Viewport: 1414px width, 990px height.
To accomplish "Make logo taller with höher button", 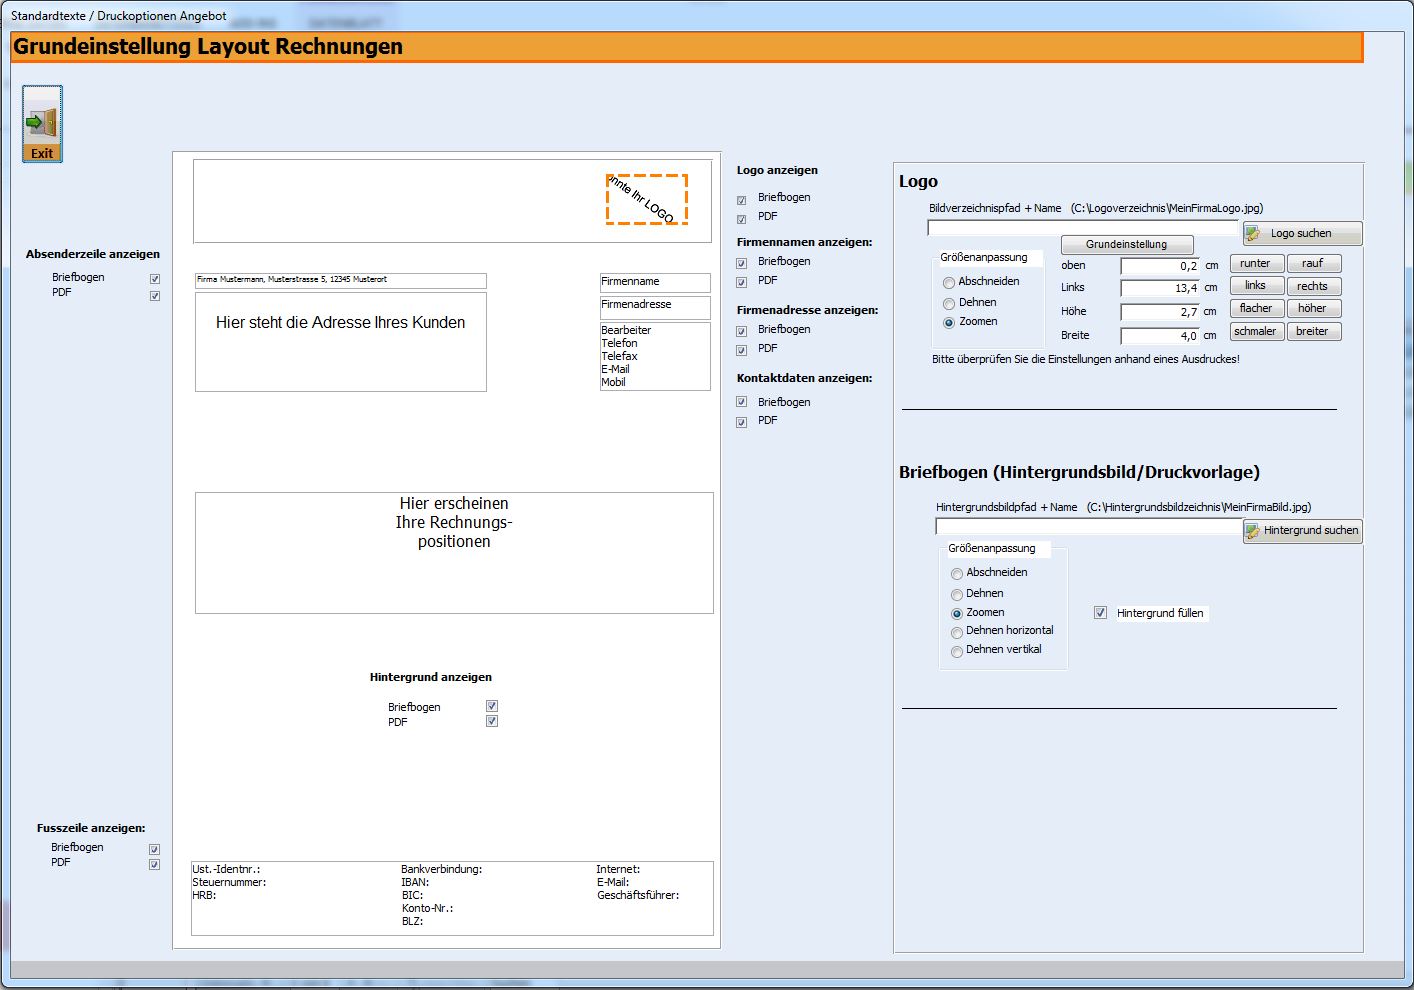I will [1313, 309].
